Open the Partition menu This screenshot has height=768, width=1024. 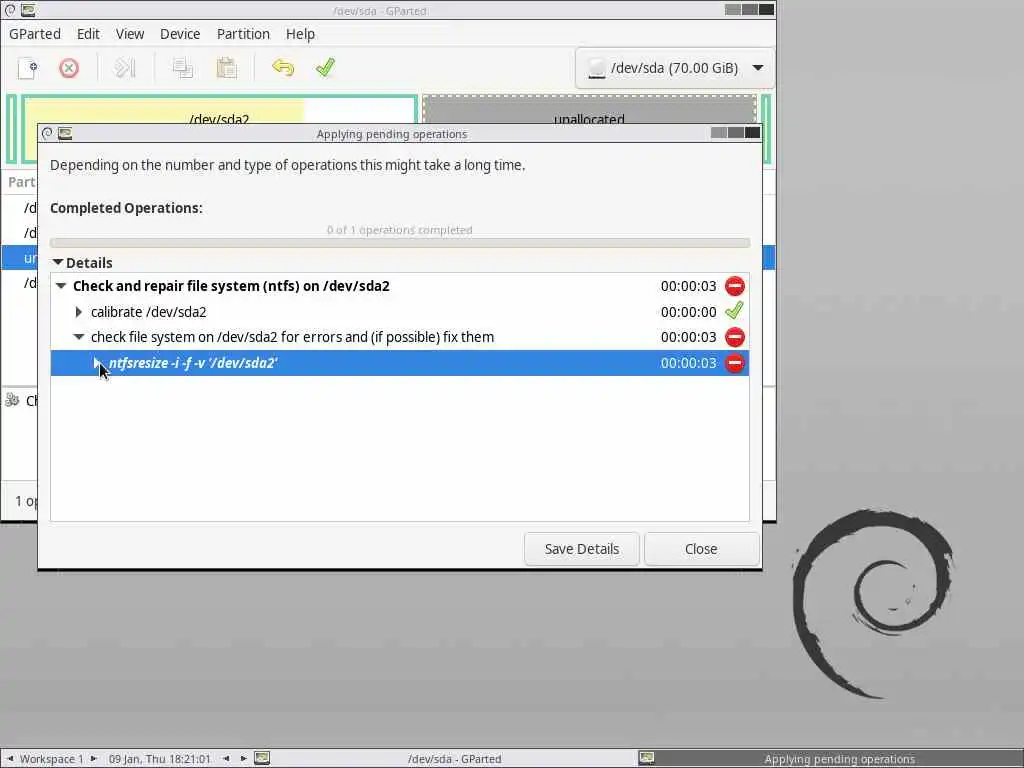pos(243,34)
